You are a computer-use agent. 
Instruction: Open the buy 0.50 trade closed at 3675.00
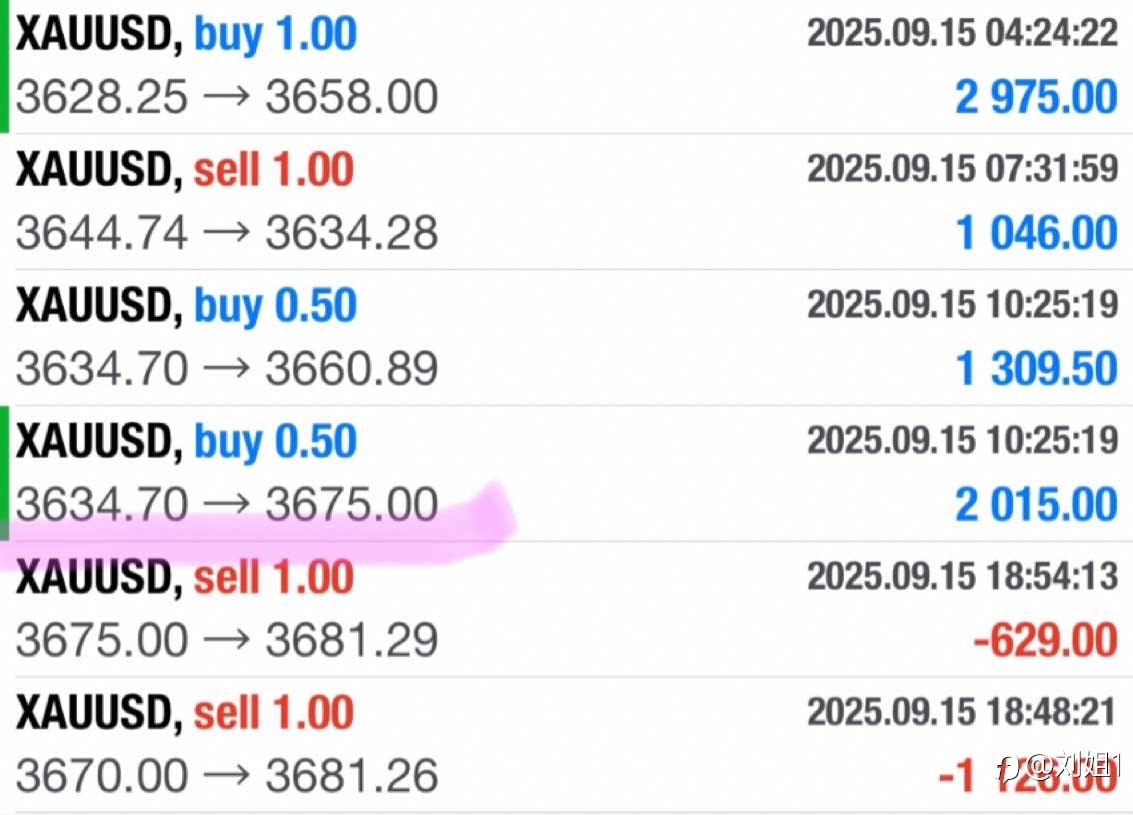[566, 473]
